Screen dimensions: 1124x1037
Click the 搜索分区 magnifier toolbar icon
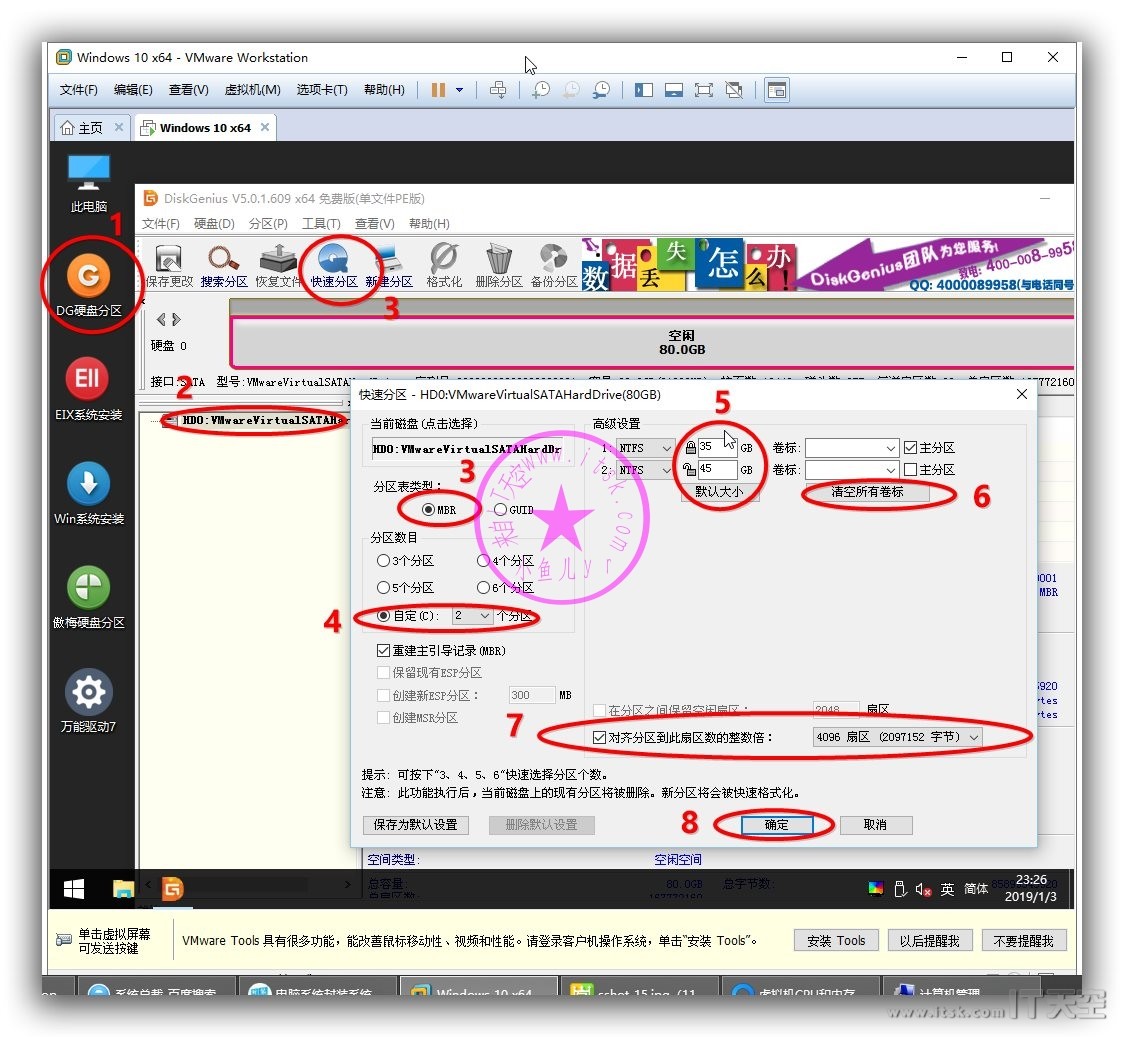click(224, 266)
